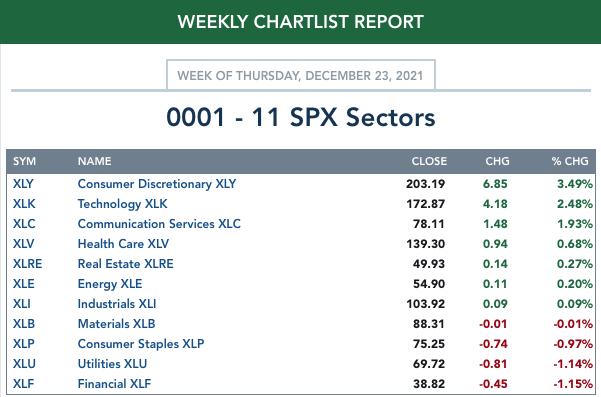Screen dimensions: 601x397
Task: Open Health Care XLV chart
Action: point(123,244)
